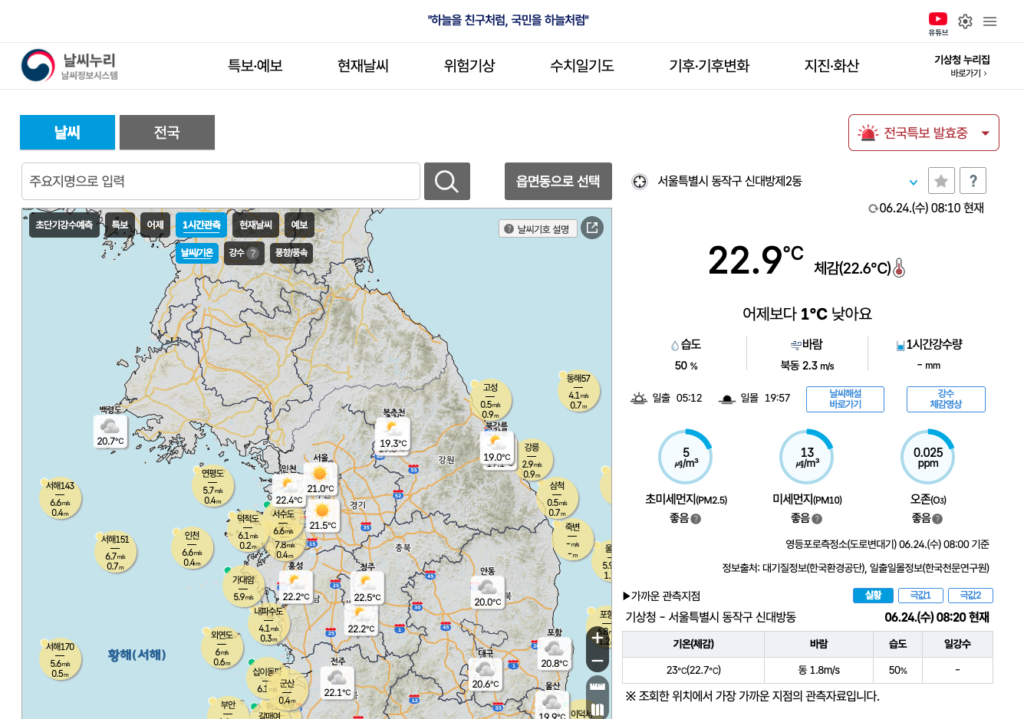Open the settings gear icon
Screen dimensions: 1024x719
click(965, 22)
